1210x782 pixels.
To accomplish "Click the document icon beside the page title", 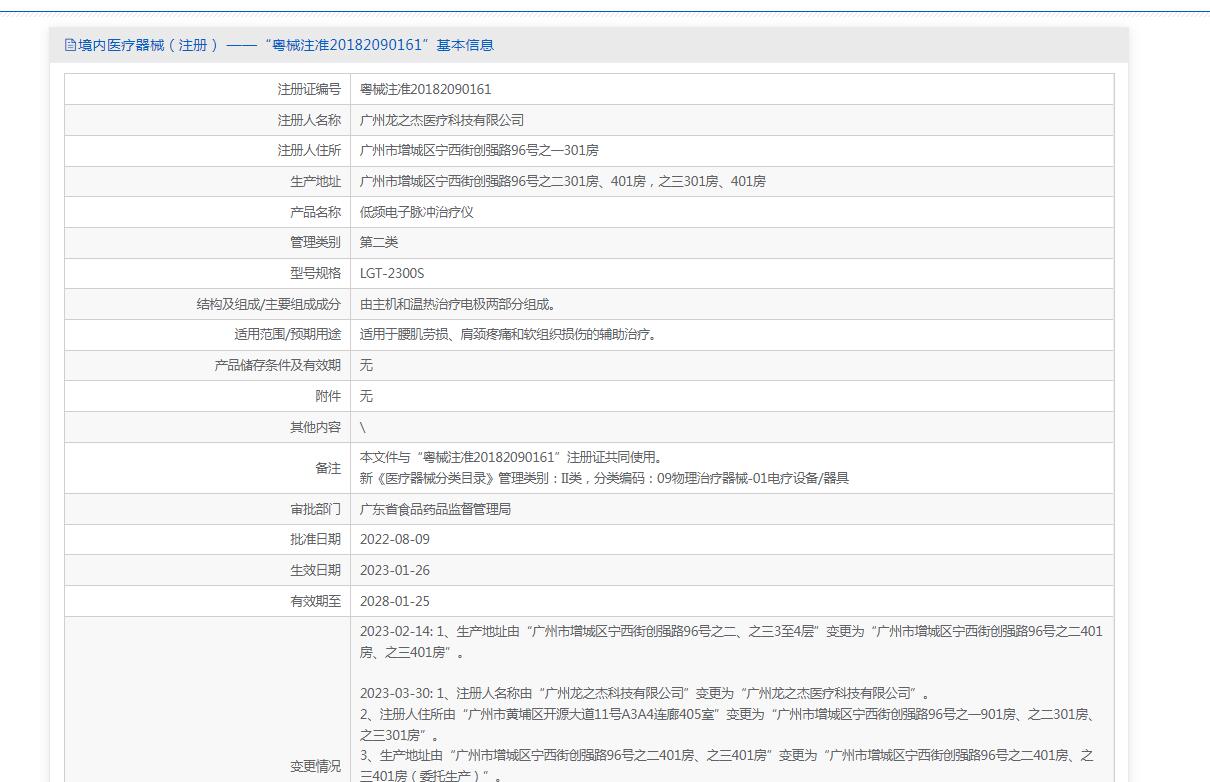I will [x=70, y=45].
